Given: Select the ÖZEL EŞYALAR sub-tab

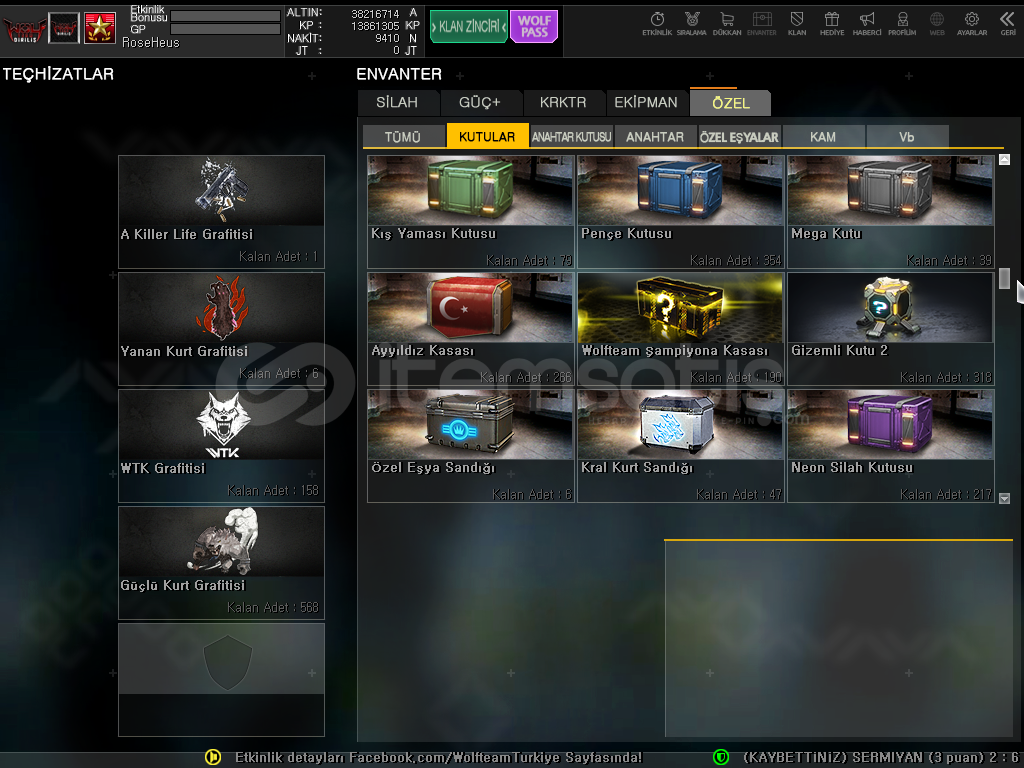Looking at the screenshot, I should (x=739, y=136).
